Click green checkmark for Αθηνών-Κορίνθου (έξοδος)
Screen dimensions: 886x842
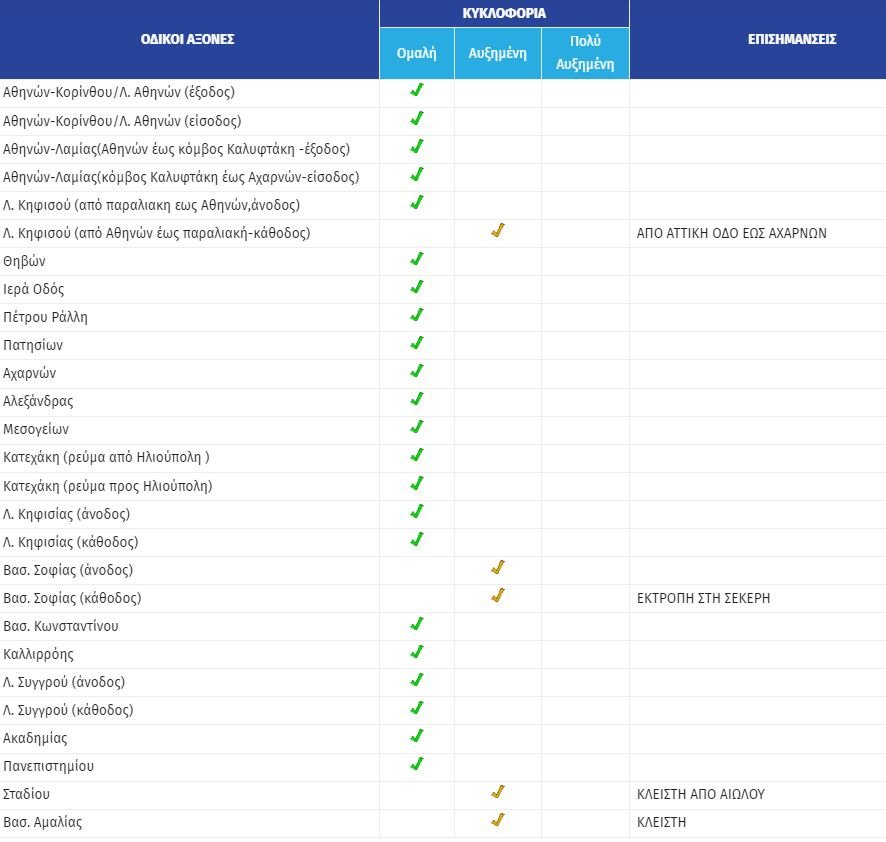[x=417, y=90]
